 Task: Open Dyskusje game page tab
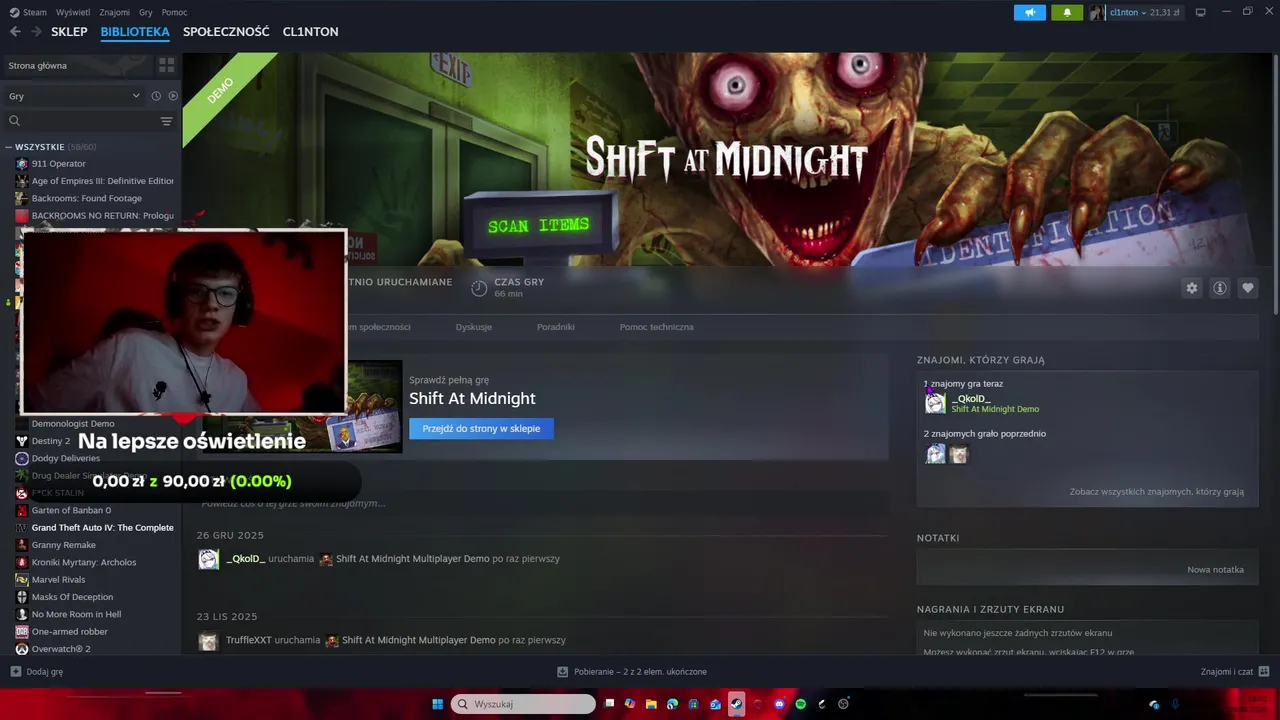[473, 327]
